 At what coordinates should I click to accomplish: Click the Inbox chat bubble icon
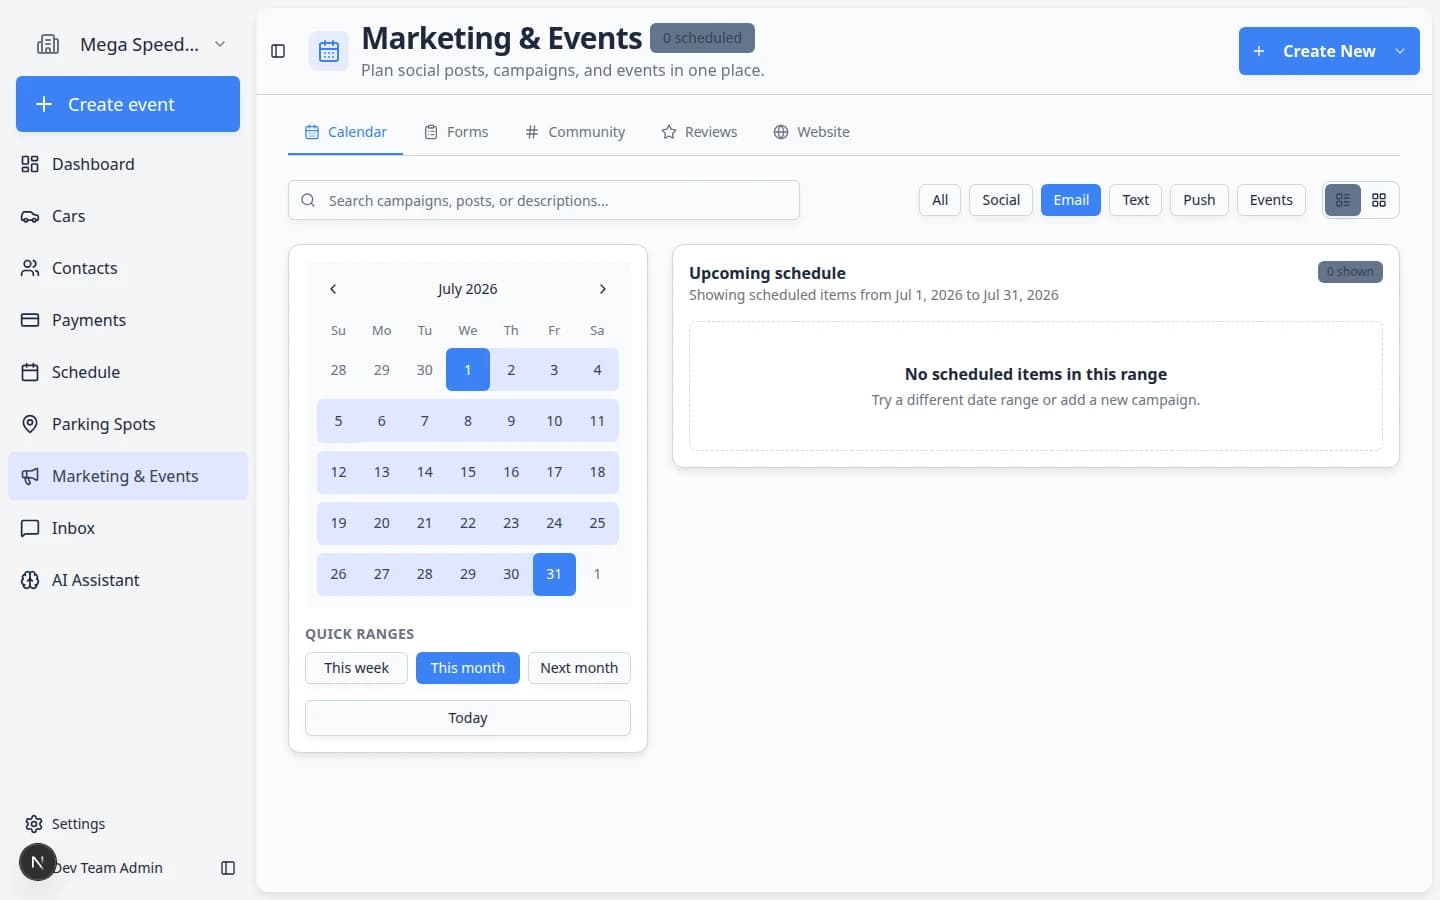pyautogui.click(x=30, y=528)
